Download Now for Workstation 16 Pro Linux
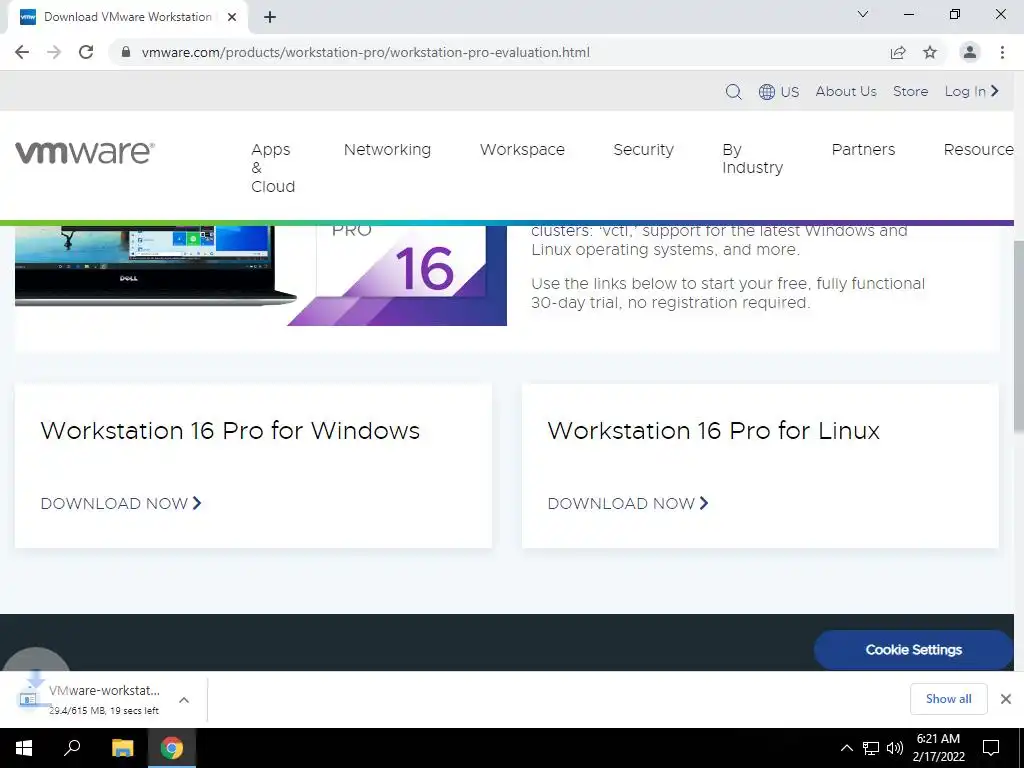 pos(628,504)
